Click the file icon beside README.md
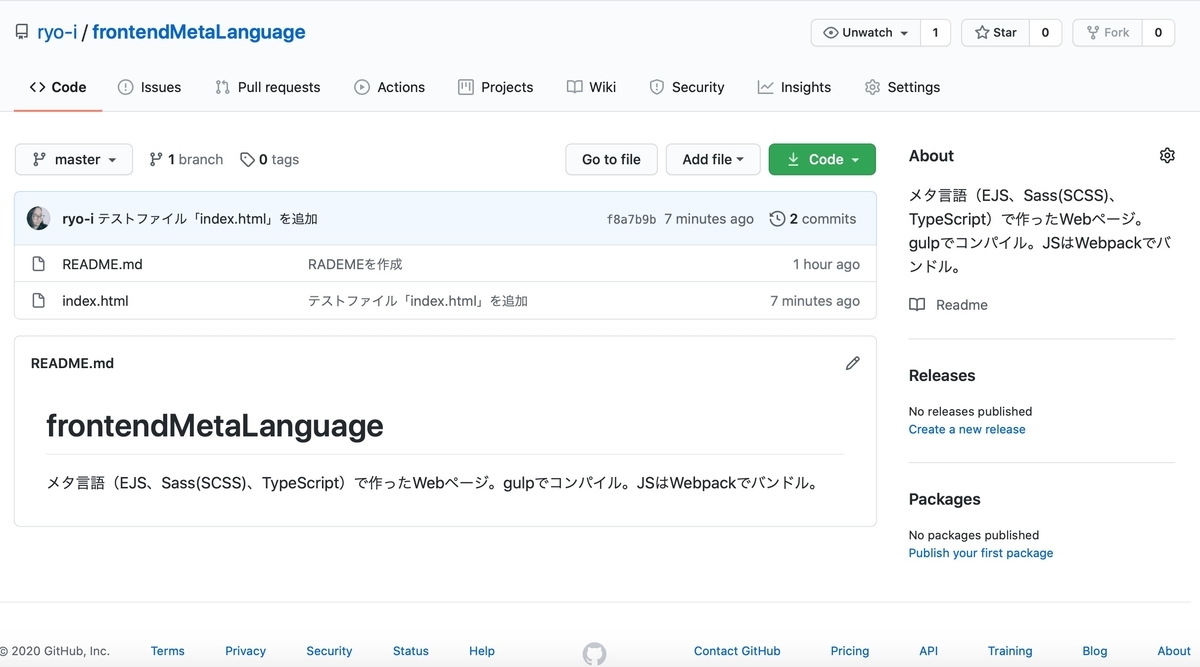 click(39, 264)
